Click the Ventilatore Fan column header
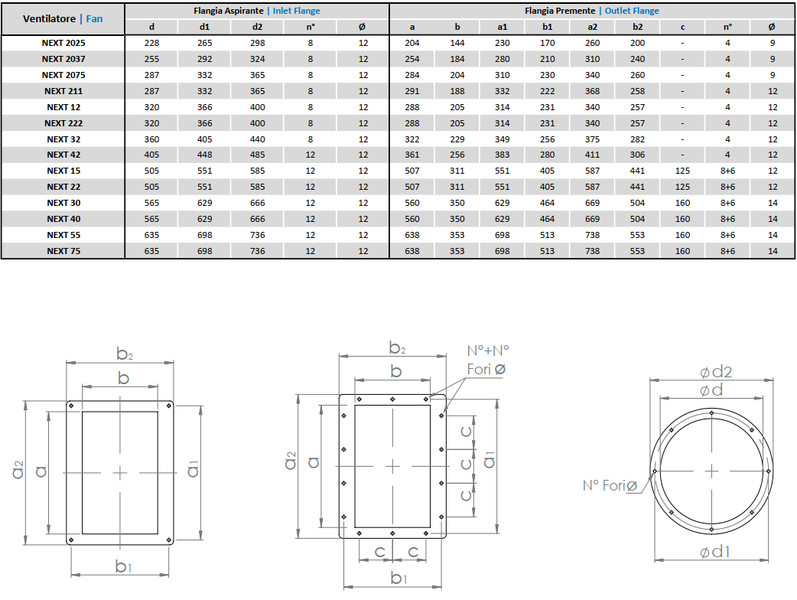Screen dimensions: 797x600 63,18
